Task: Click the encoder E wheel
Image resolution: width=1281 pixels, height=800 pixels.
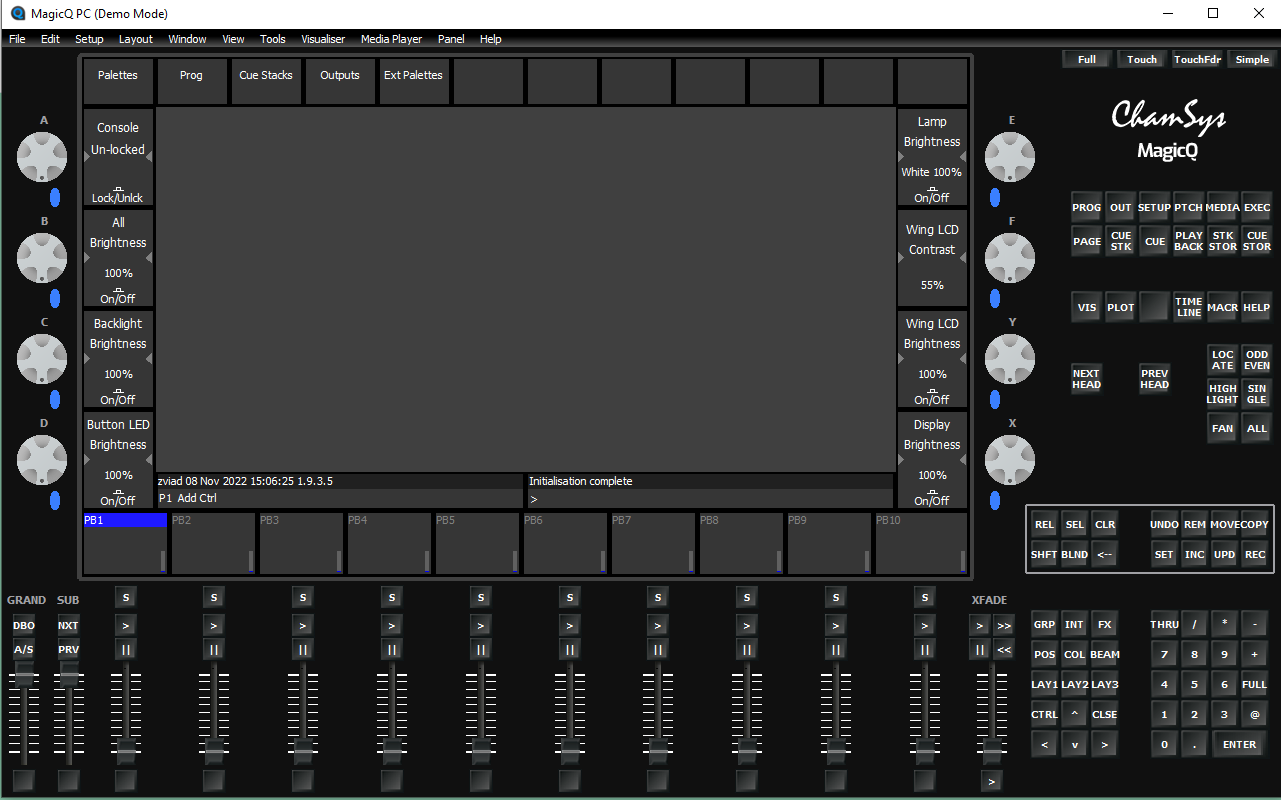Action: (1010, 157)
